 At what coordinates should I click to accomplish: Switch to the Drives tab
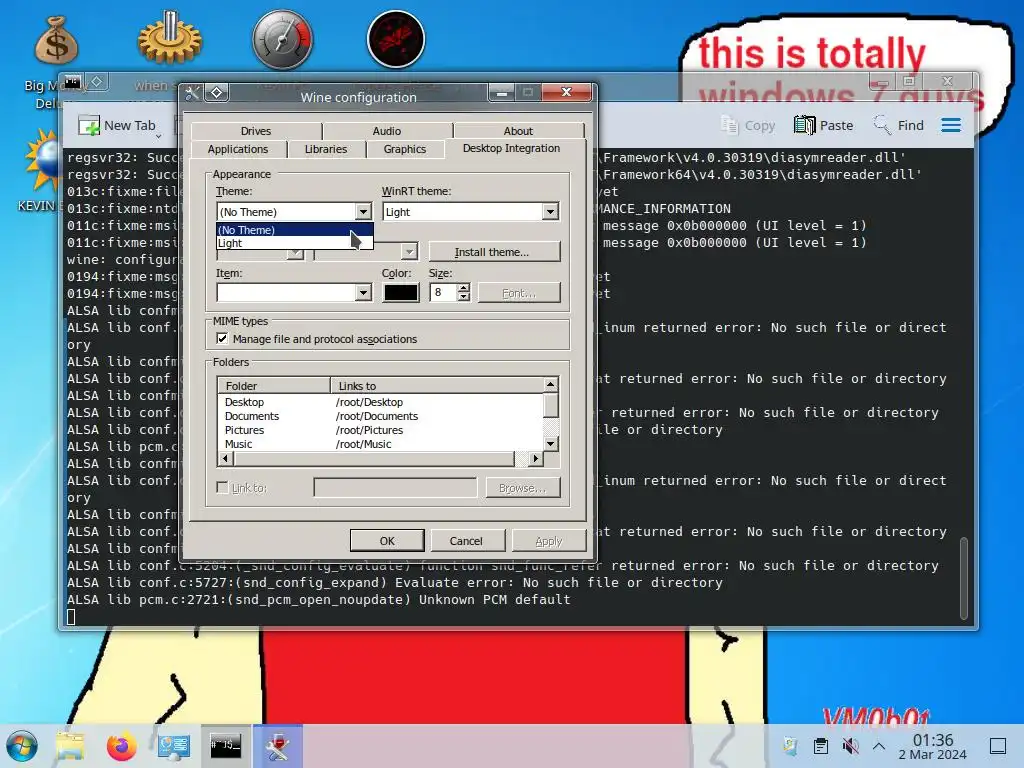[256, 131]
